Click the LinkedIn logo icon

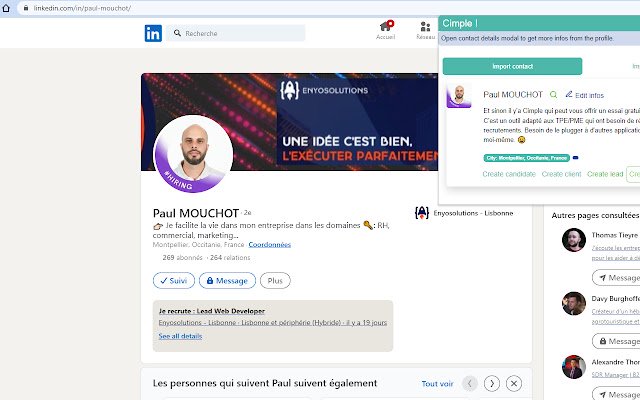click(x=153, y=33)
